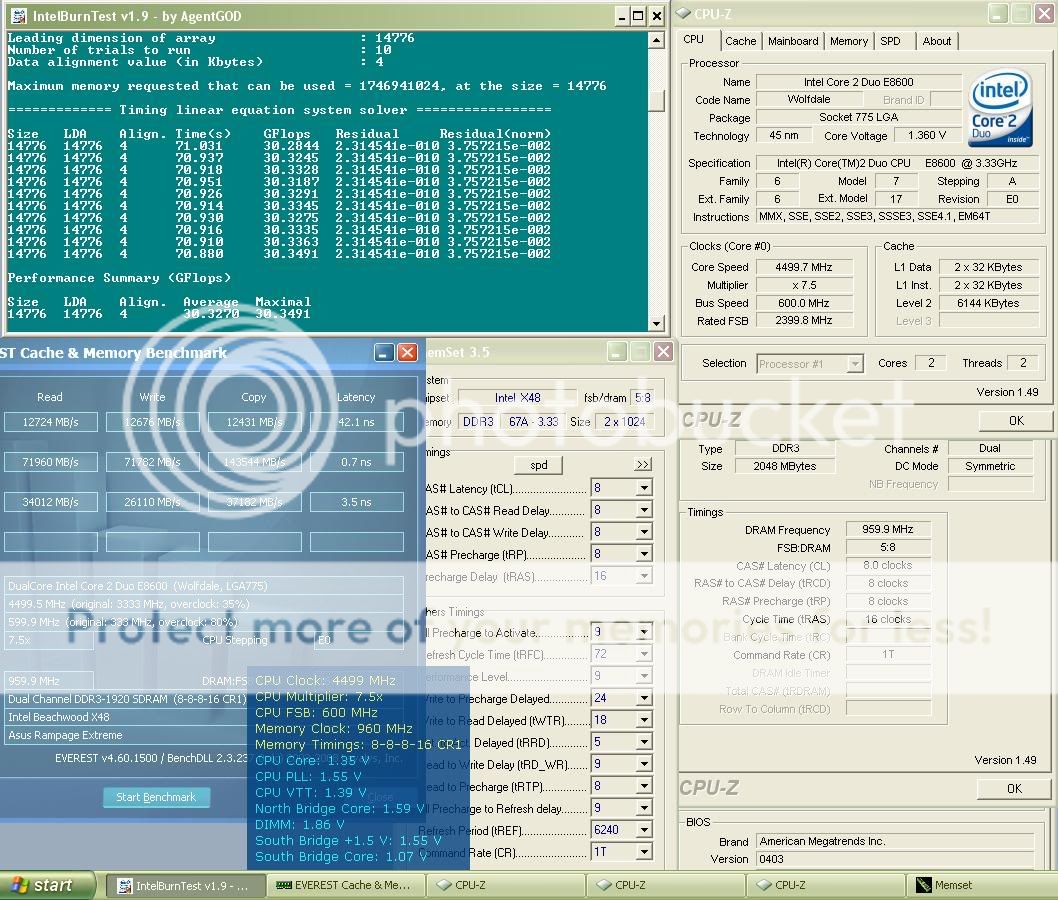Open the Precharge to Refresh delay dropdown
This screenshot has height=900, width=1058.
click(x=644, y=808)
